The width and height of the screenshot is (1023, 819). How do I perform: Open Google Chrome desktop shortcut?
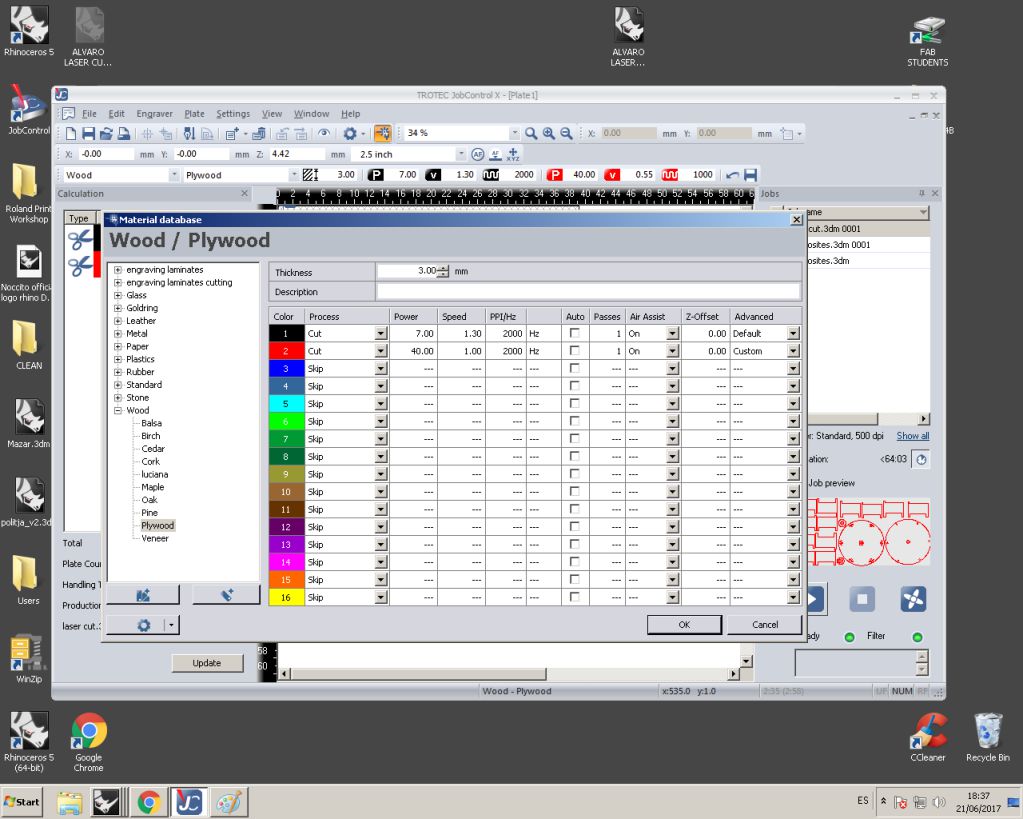point(89,743)
